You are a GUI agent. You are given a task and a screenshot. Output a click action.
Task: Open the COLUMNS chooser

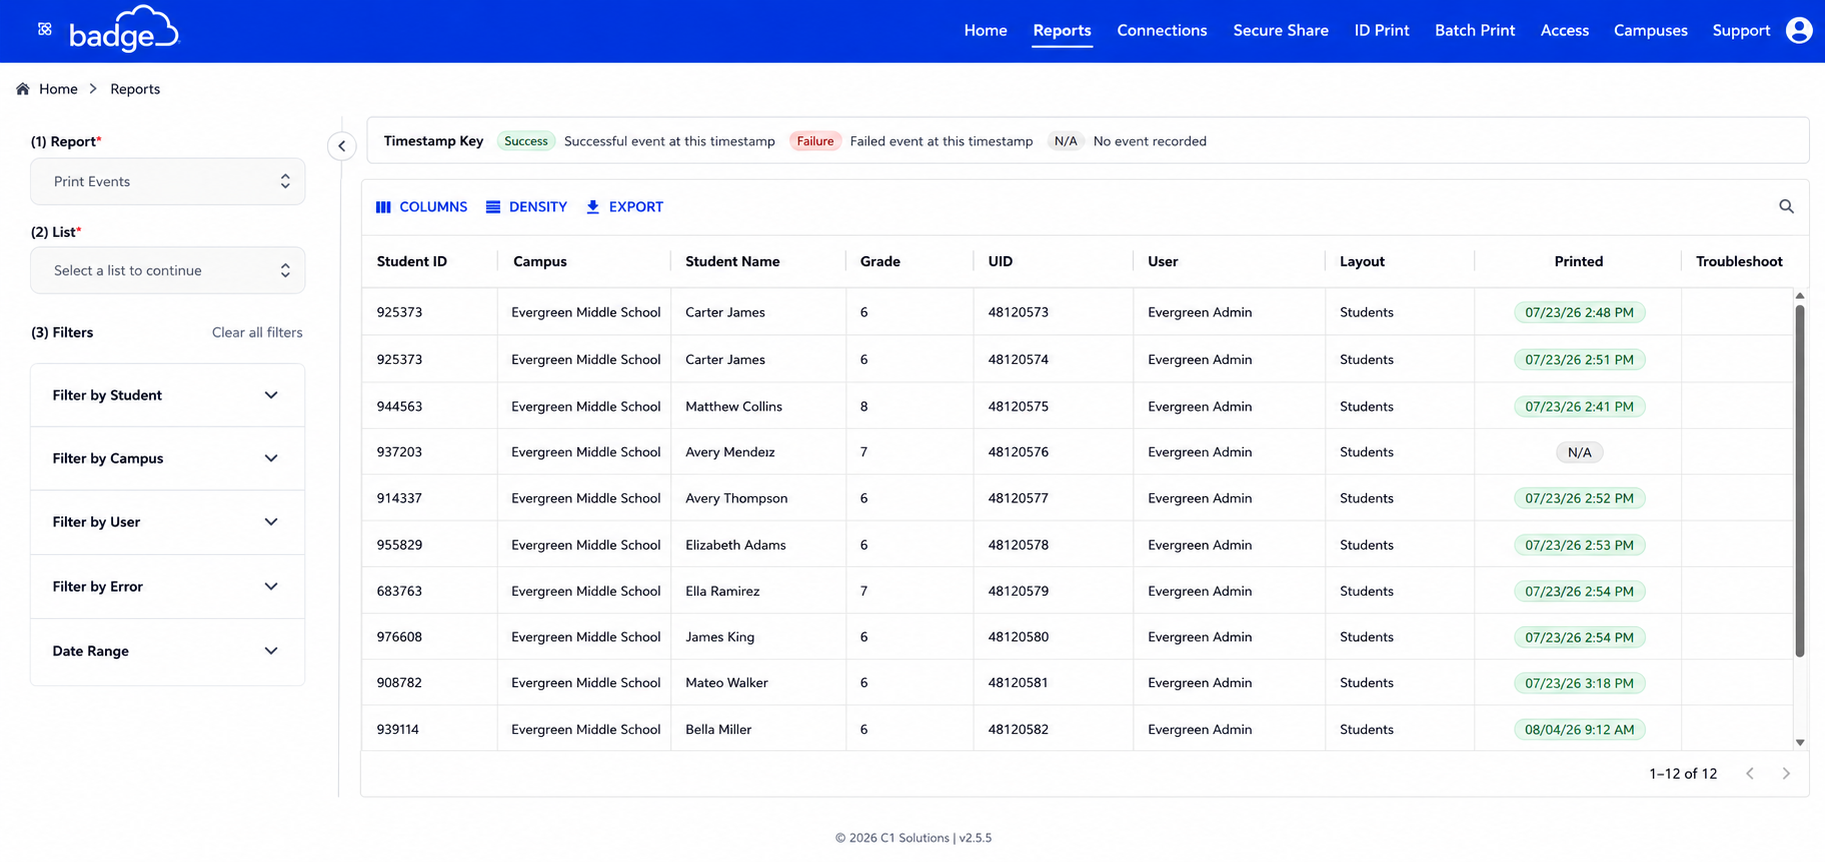point(421,207)
